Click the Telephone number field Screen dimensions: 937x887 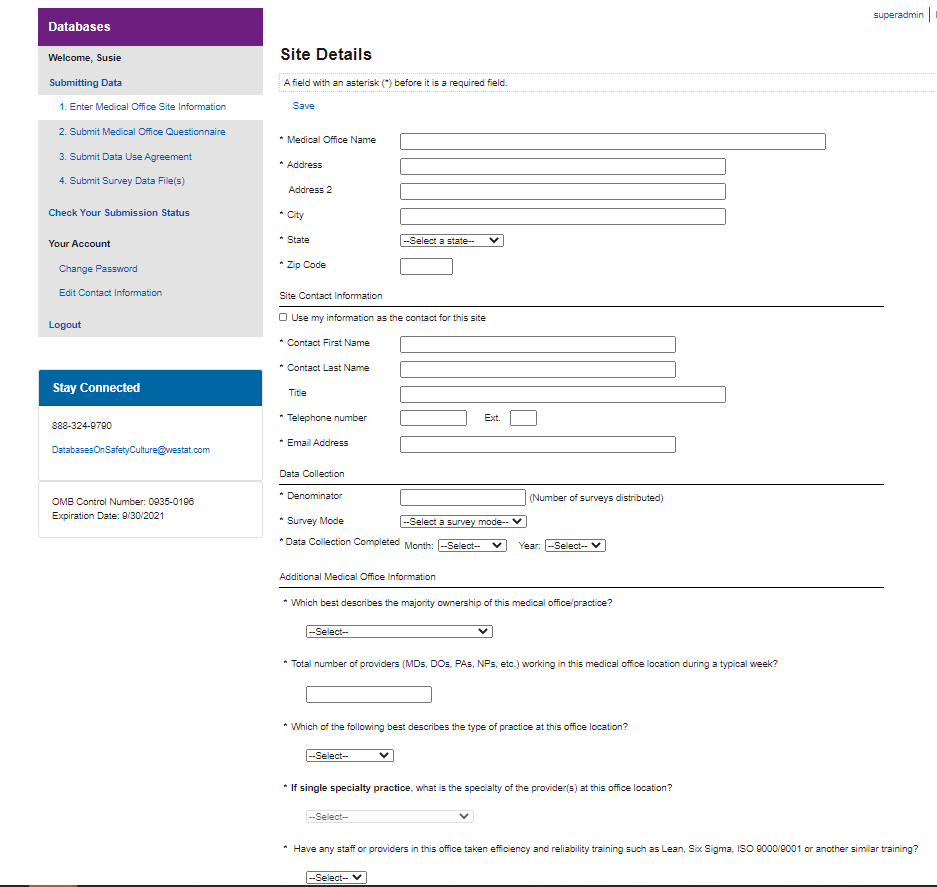coord(433,418)
